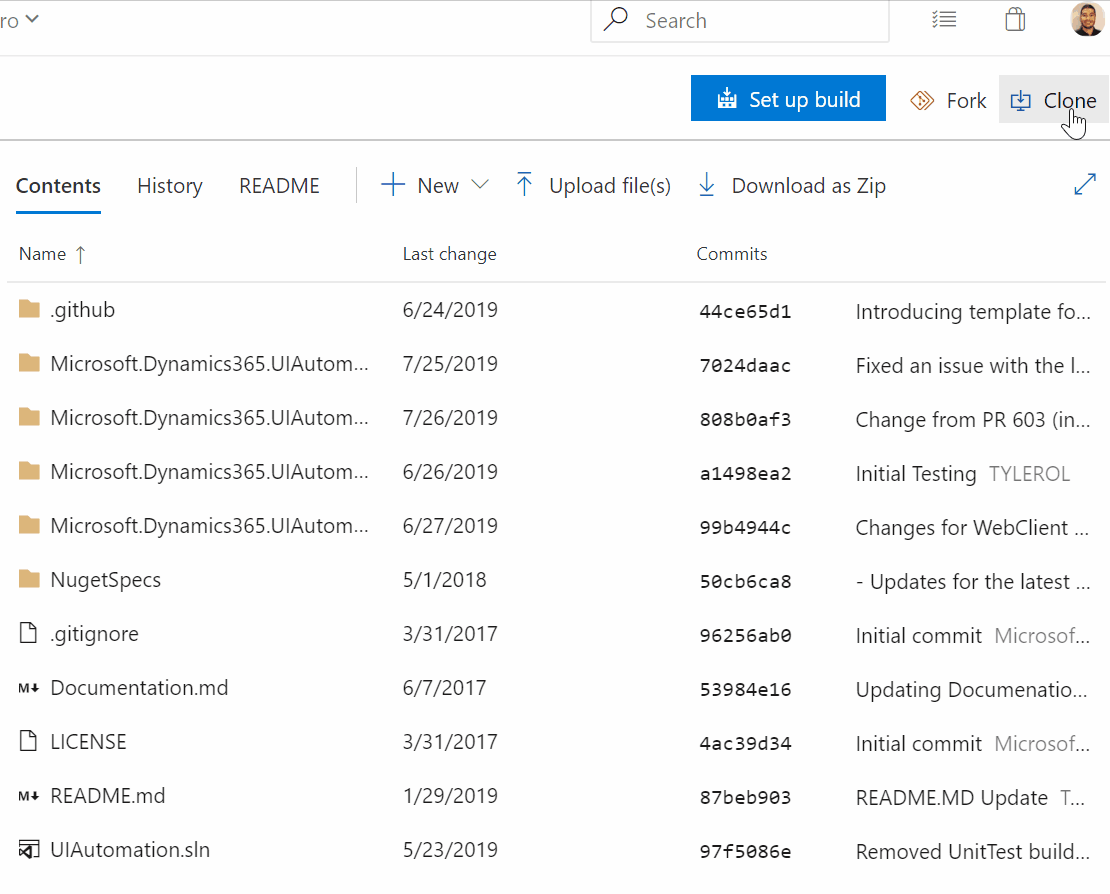Expand the New dropdown chevron
This screenshot has height=894, width=1110.
480,185
